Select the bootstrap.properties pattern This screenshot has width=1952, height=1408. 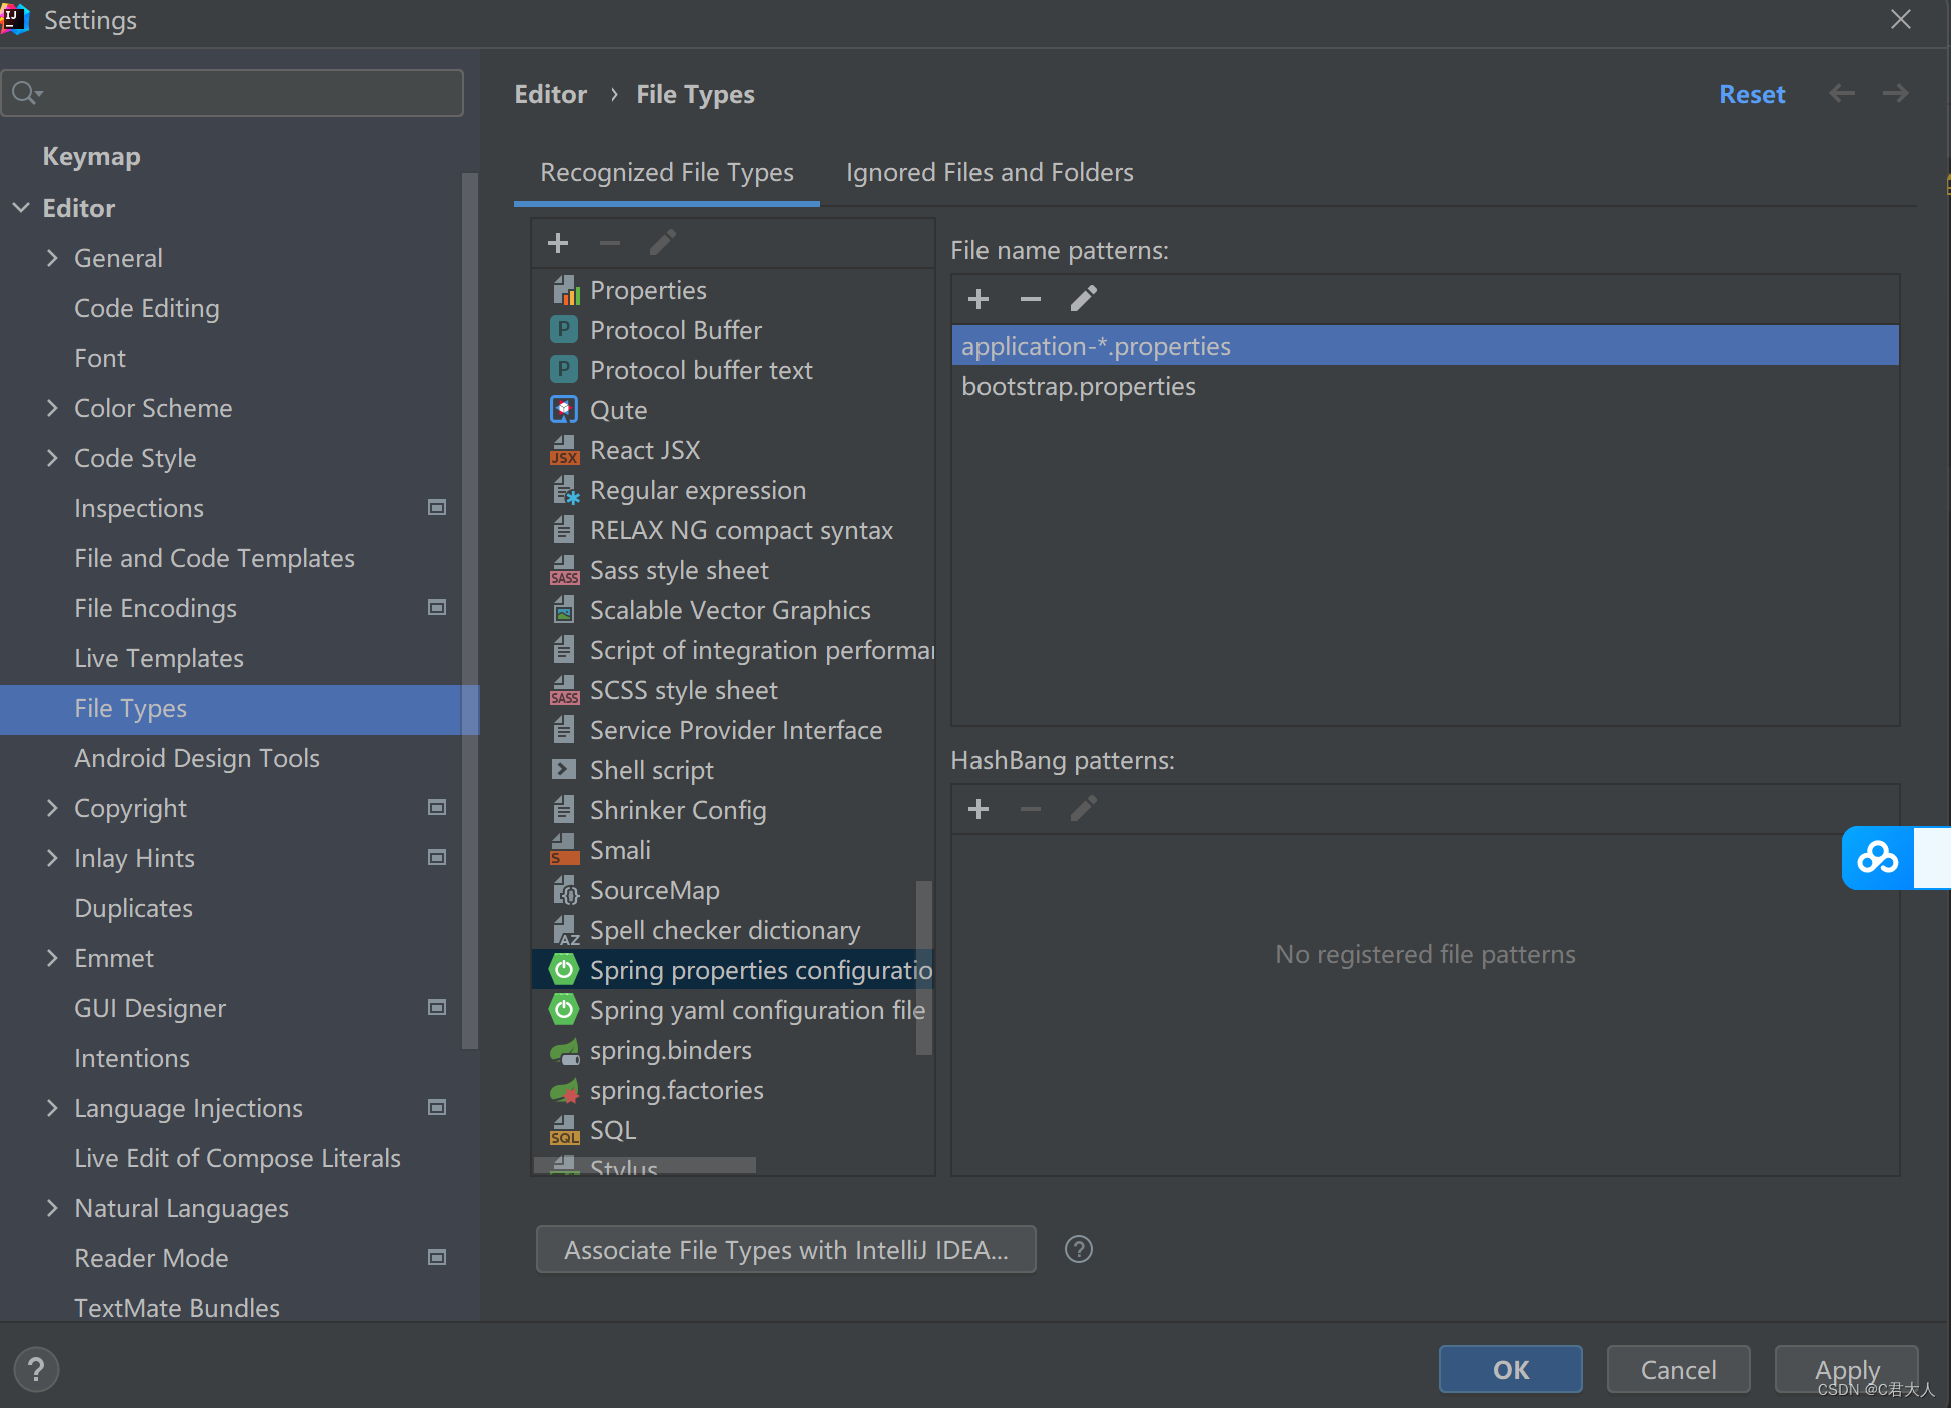coord(1077,387)
